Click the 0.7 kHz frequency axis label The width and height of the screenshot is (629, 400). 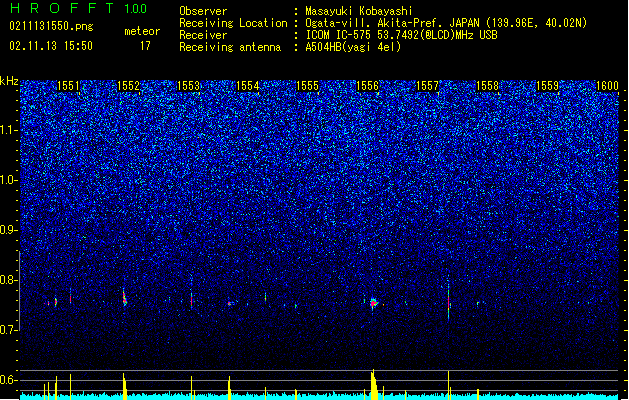[x=9, y=330]
